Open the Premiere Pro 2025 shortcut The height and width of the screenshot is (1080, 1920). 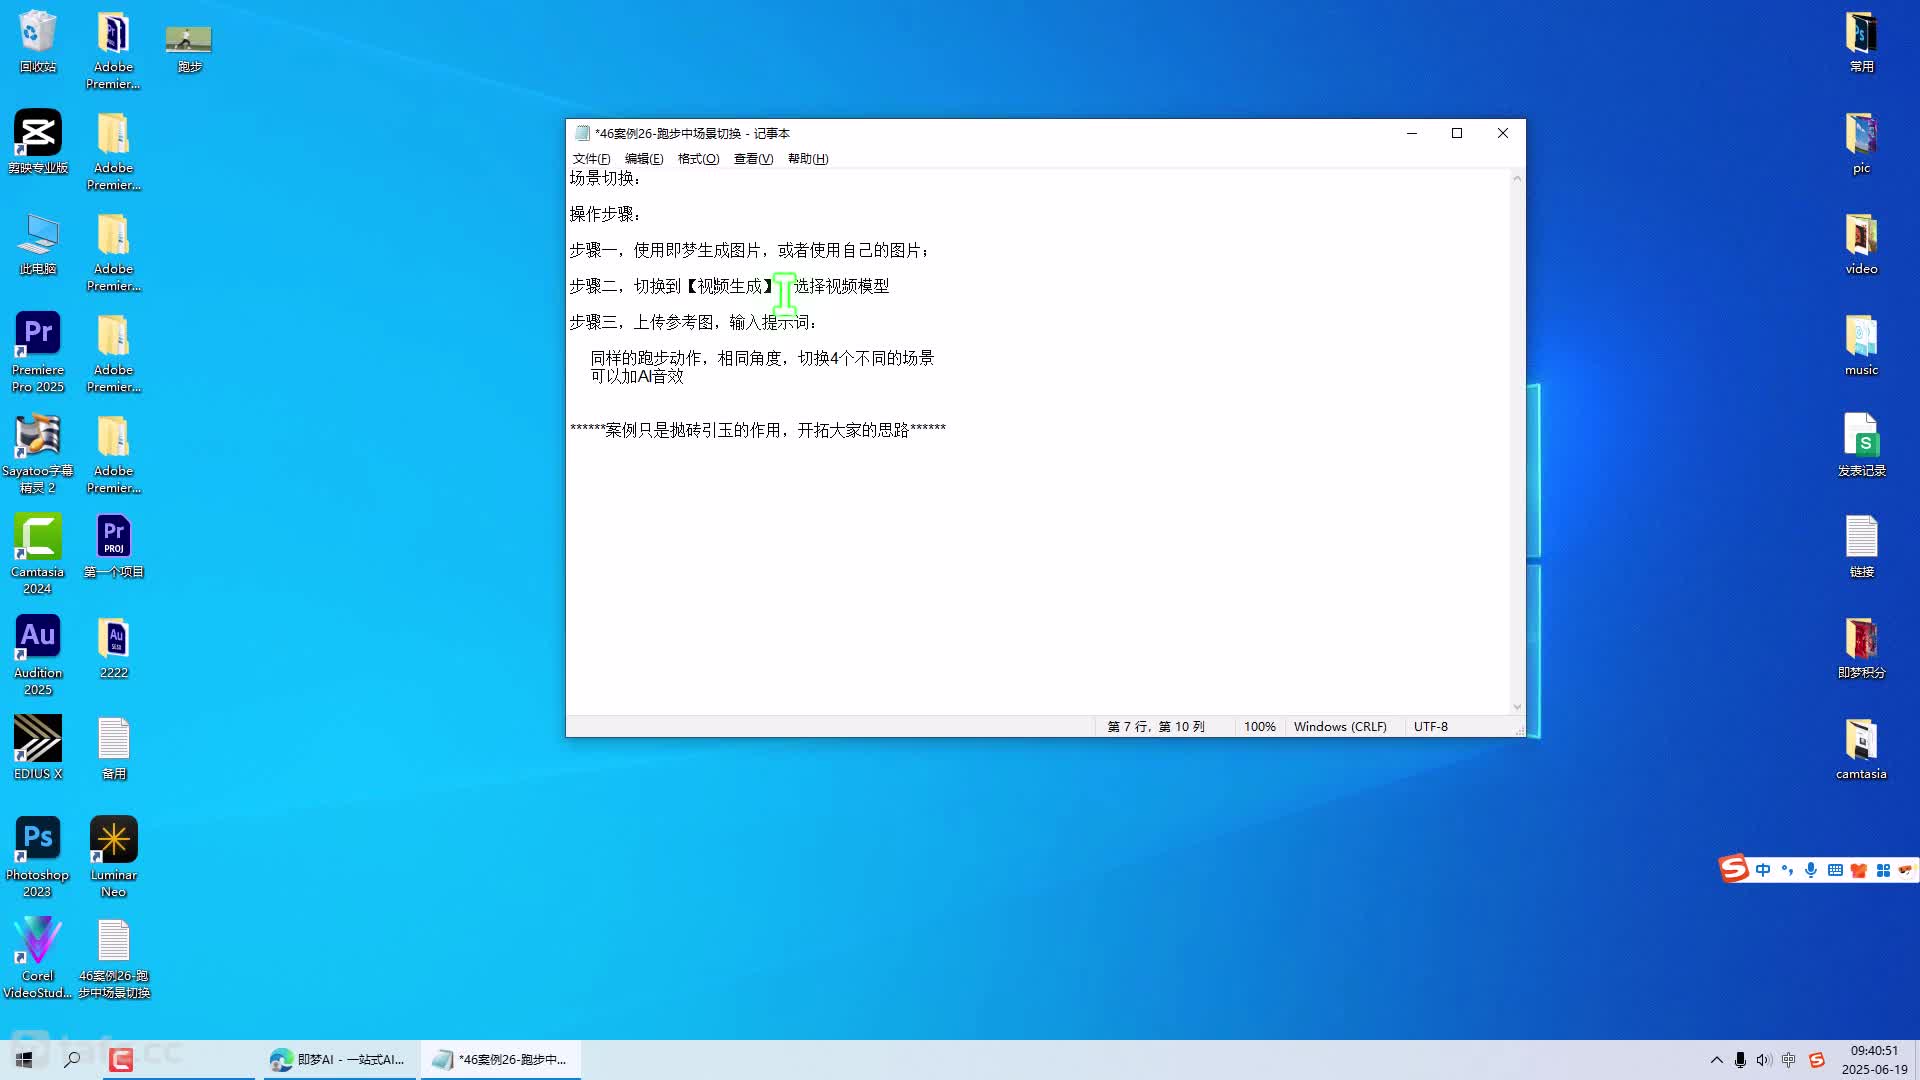tap(37, 336)
